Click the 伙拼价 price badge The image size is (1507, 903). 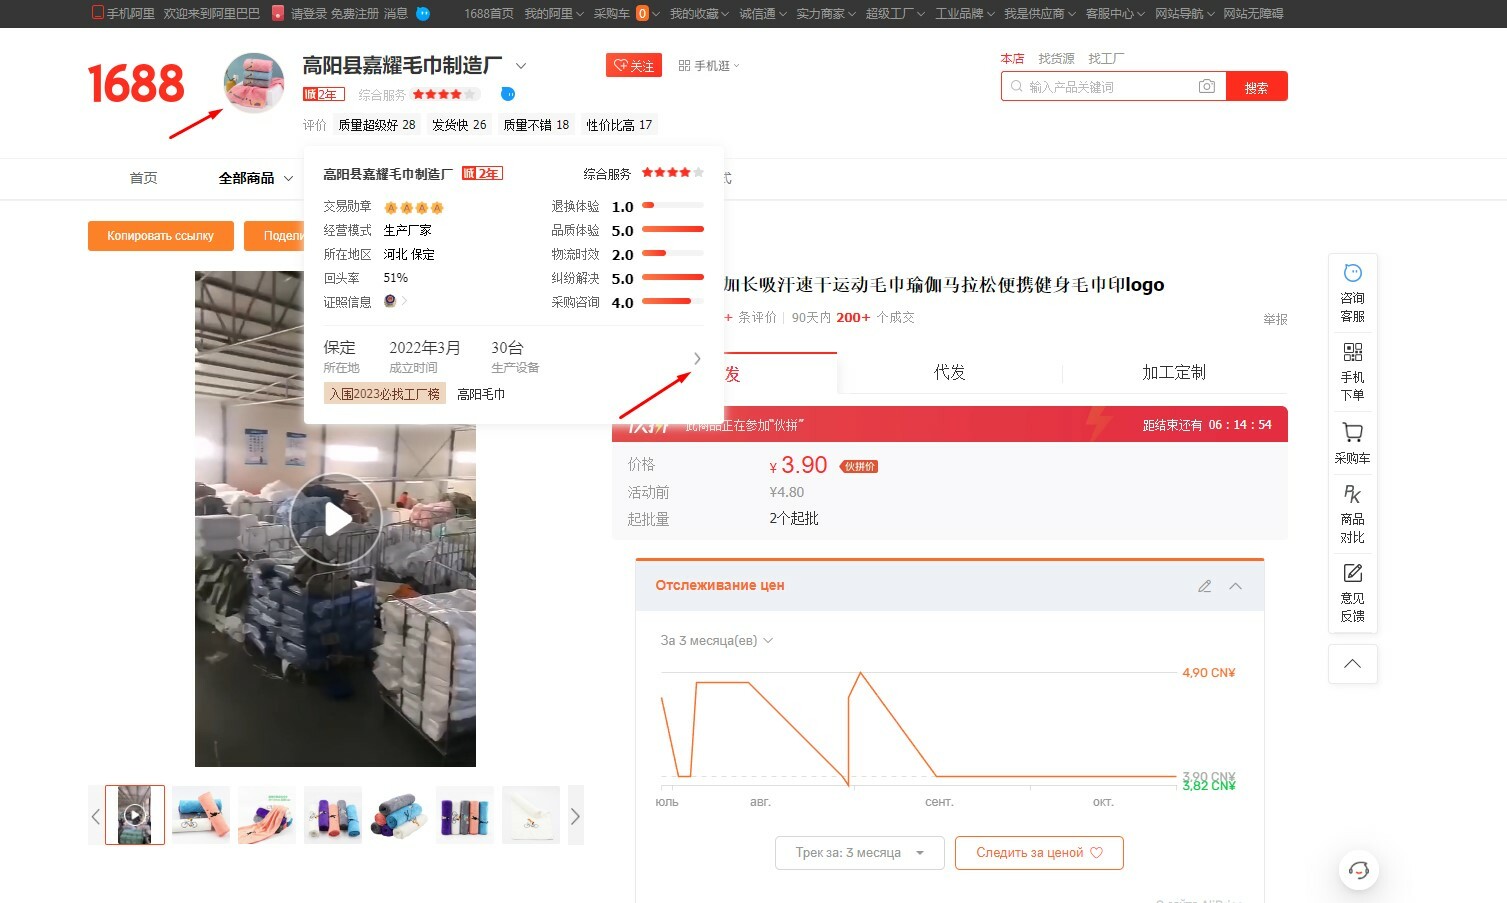coord(859,466)
